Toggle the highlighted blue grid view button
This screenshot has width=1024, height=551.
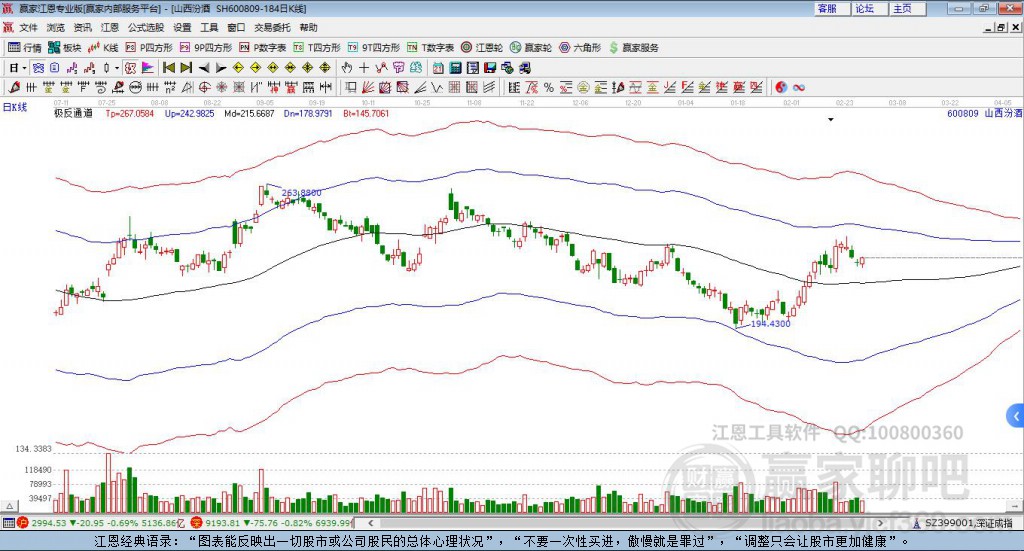pyautogui.click(x=38, y=68)
